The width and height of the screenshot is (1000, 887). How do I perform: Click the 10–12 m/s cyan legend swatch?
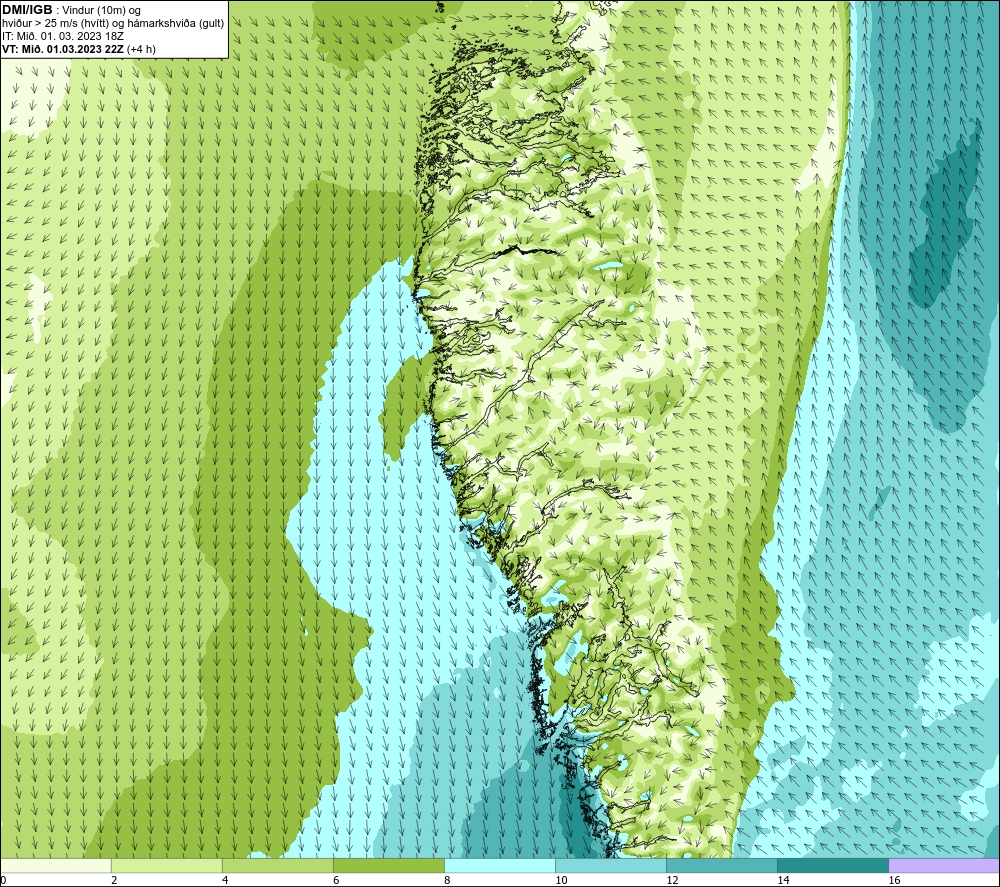pyautogui.click(x=611, y=865)
